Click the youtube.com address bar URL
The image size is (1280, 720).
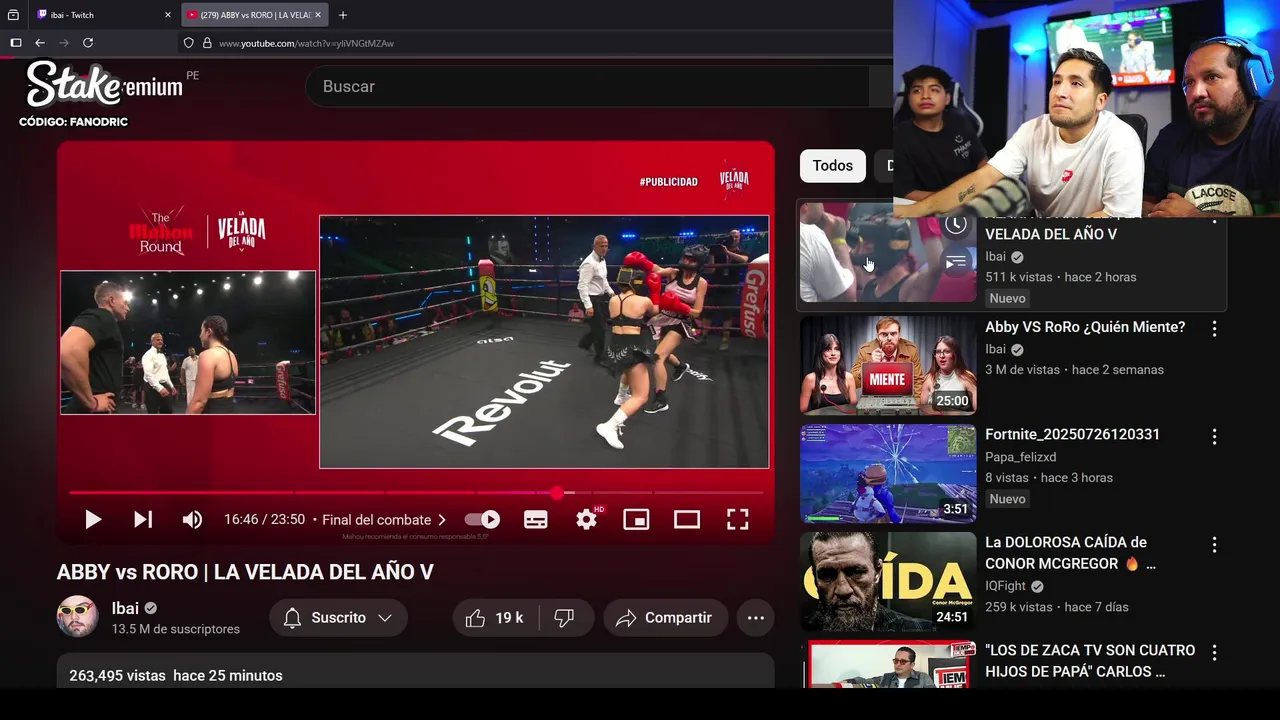tap(306, 43)
